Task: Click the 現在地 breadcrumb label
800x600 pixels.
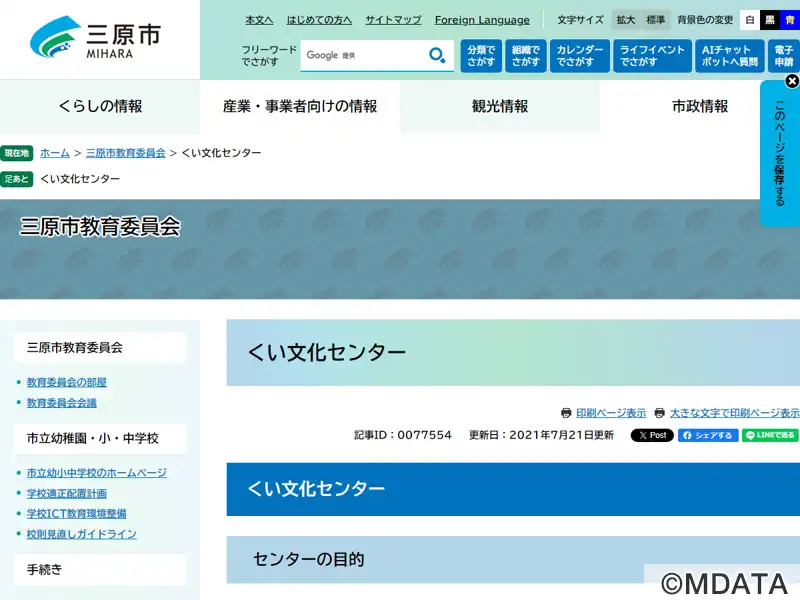Action: [x=16, y=153]
